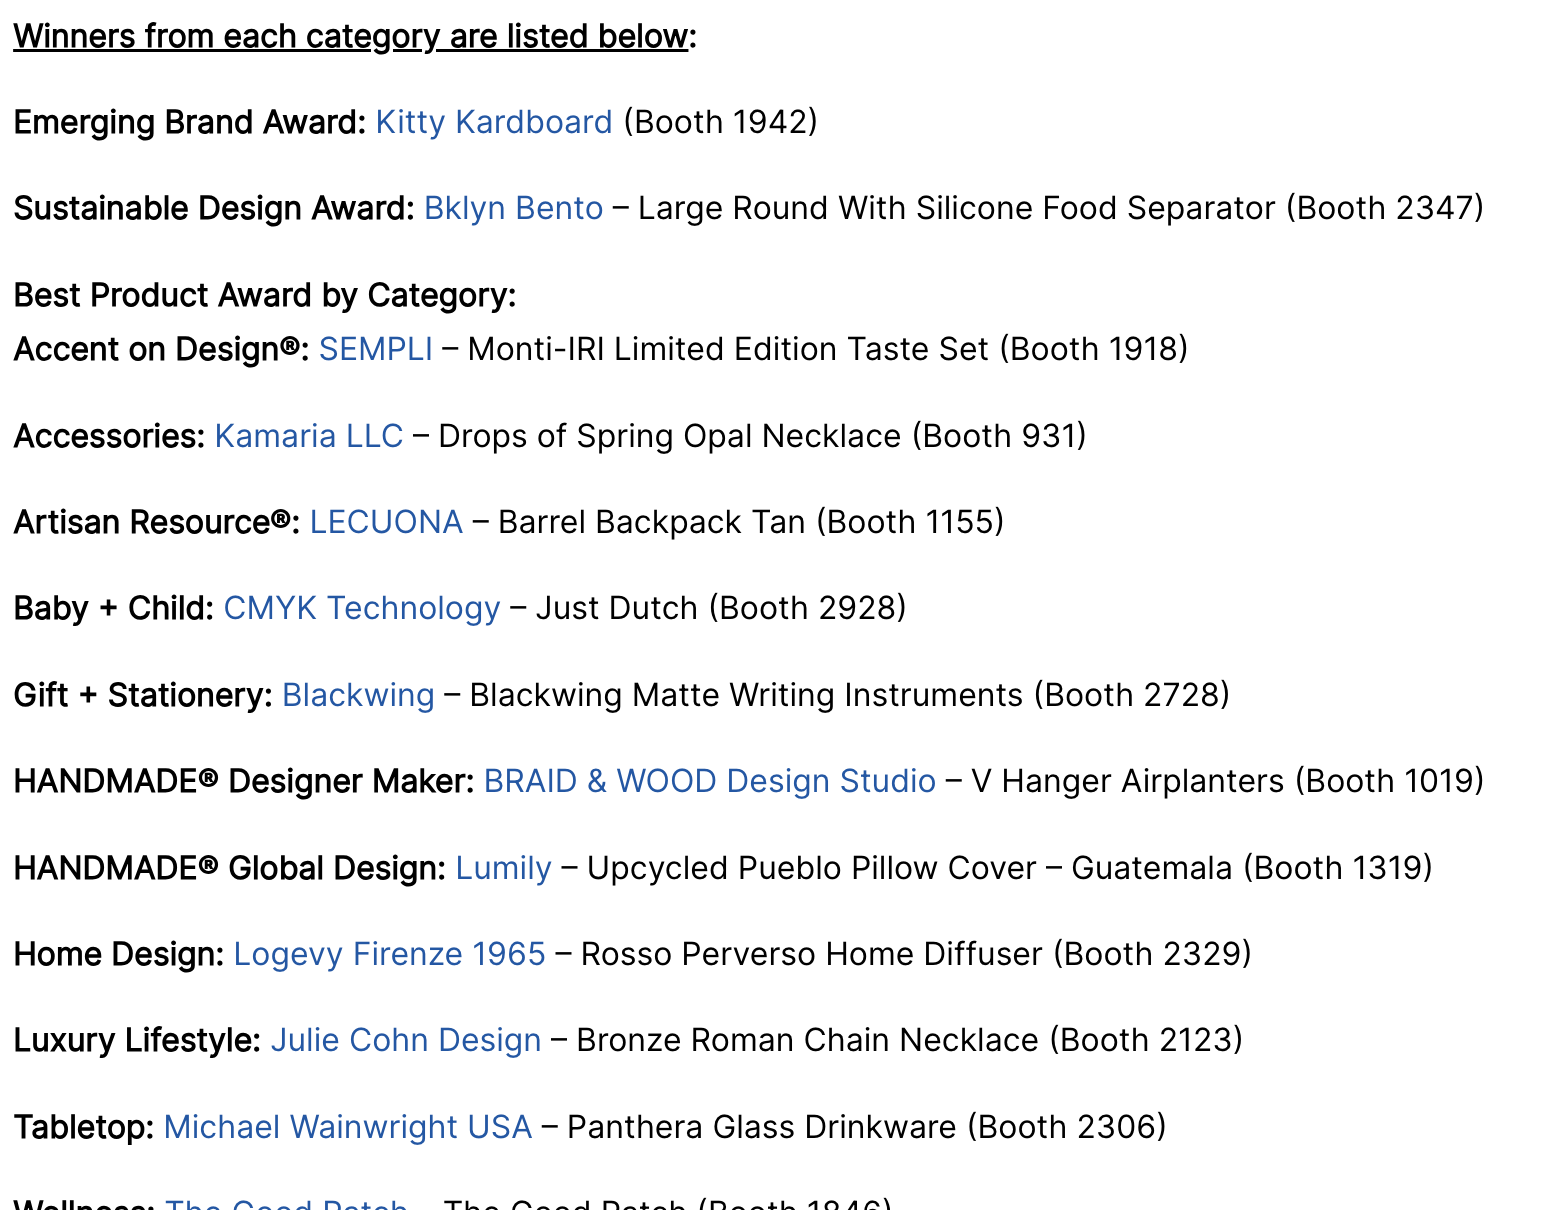Viewport: 1552px width, 1210px height.
Task: Open BRAID & WOOD Design Studio link
Action: [x=709, y=781]
